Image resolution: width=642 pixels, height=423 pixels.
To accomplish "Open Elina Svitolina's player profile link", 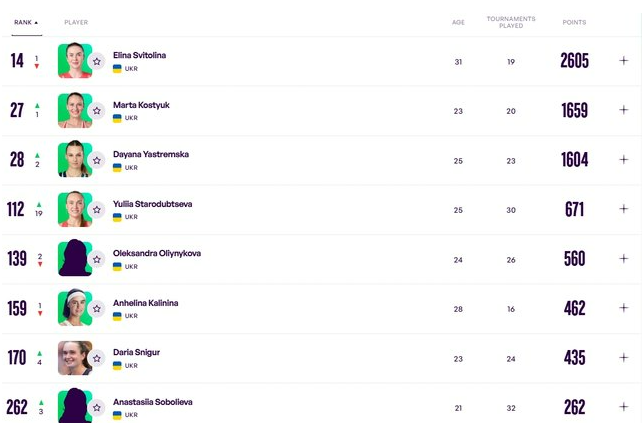I will (140, 55).
